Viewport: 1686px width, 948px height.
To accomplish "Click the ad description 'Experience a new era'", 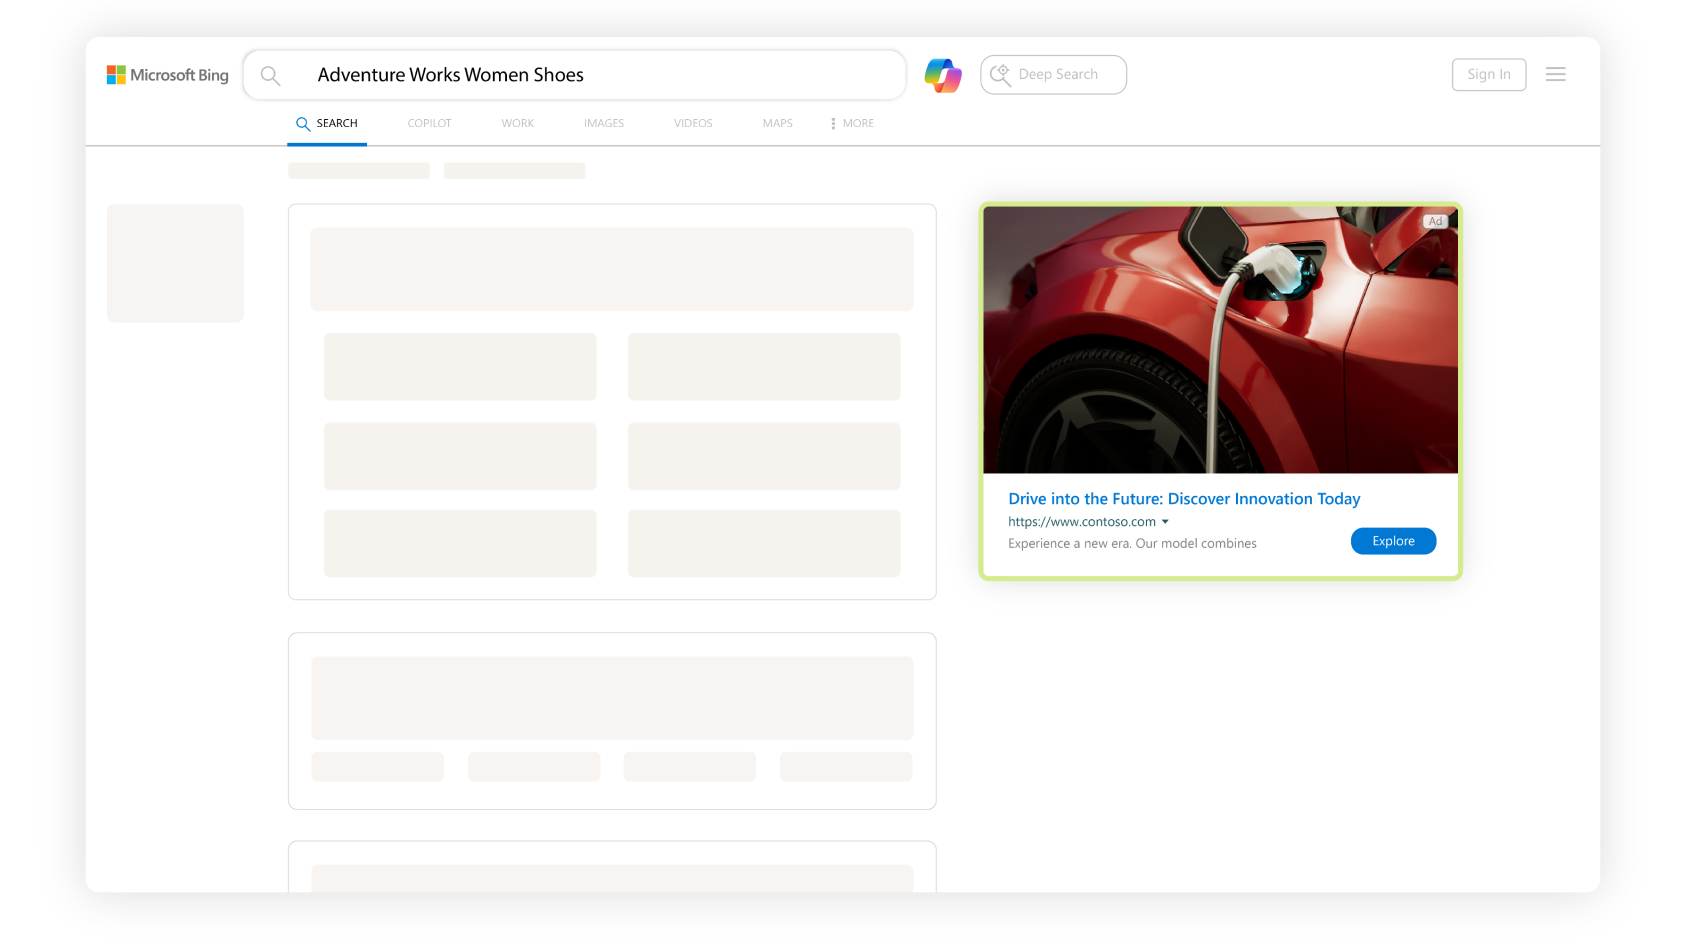I will click(x=1132, y=544).
